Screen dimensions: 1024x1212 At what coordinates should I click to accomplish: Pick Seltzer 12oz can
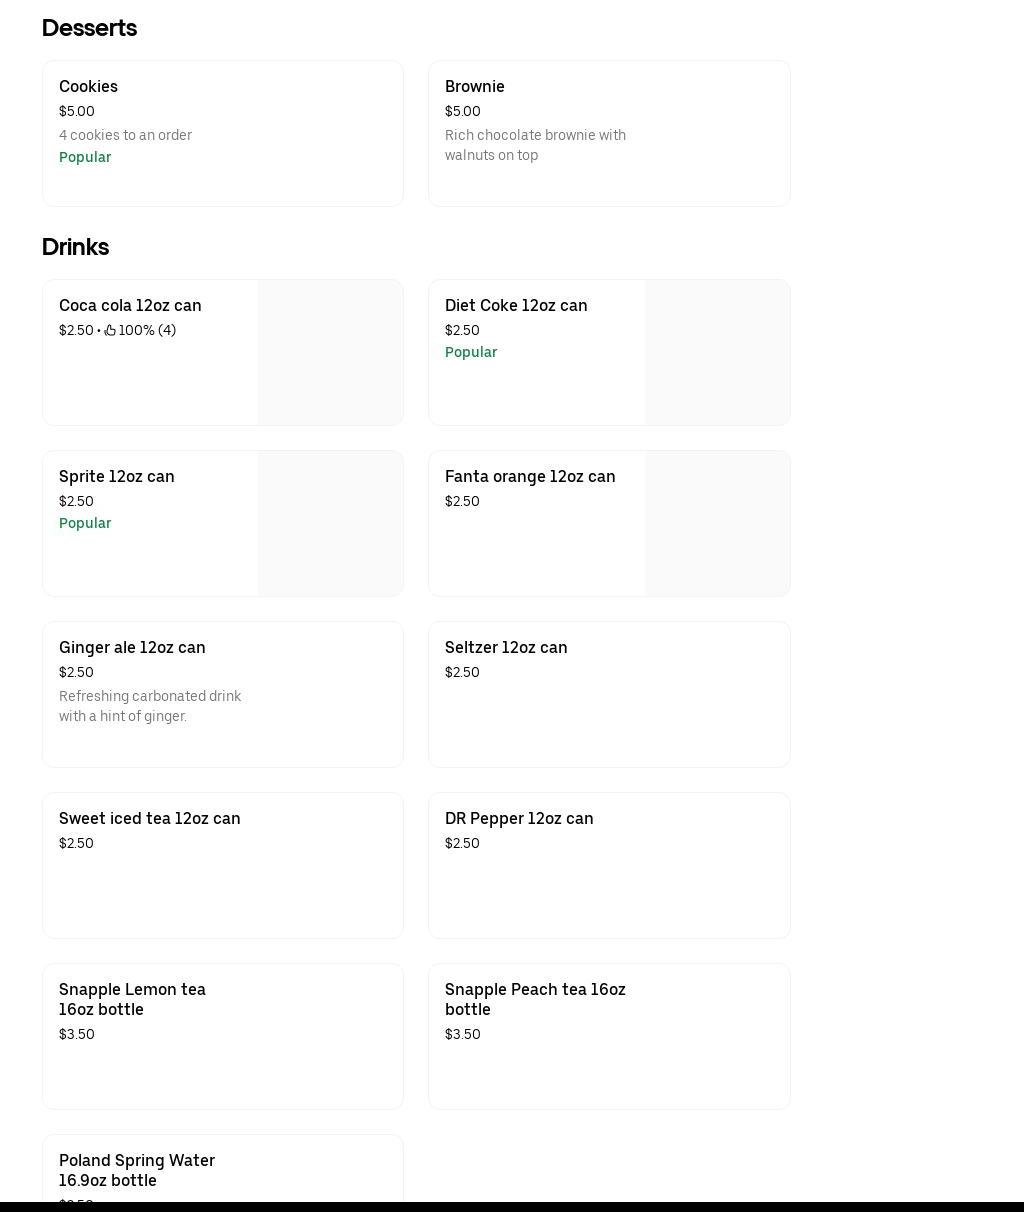tap(608, 694)
